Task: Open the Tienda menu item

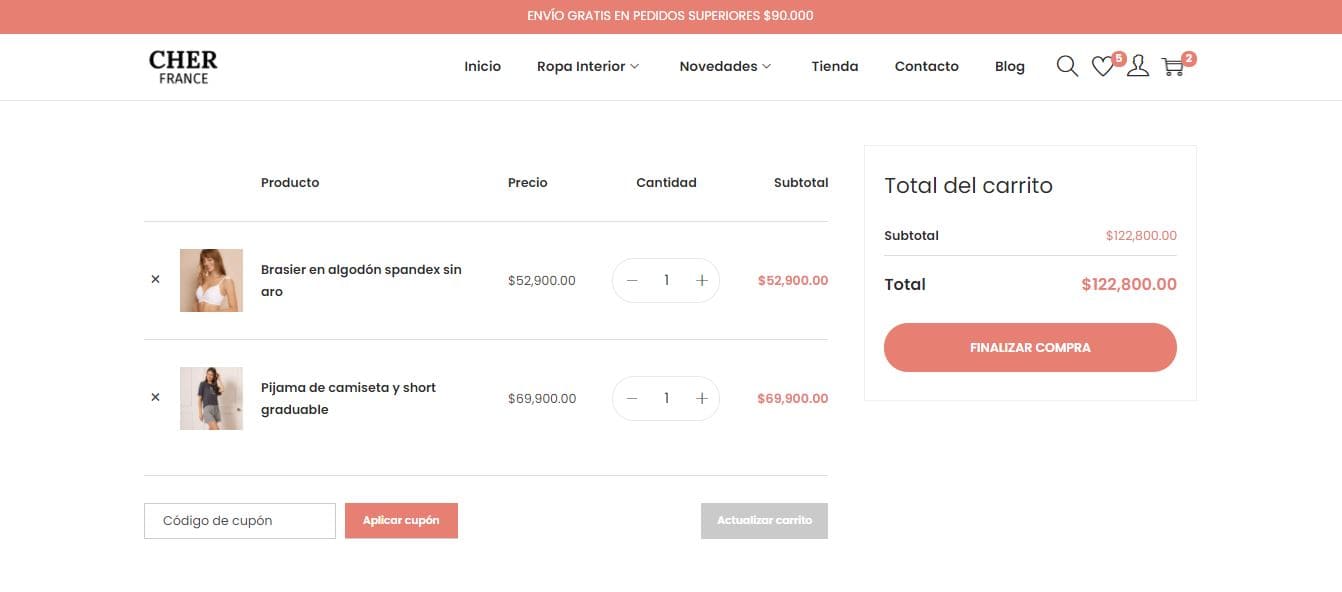Action: [834, 66]
